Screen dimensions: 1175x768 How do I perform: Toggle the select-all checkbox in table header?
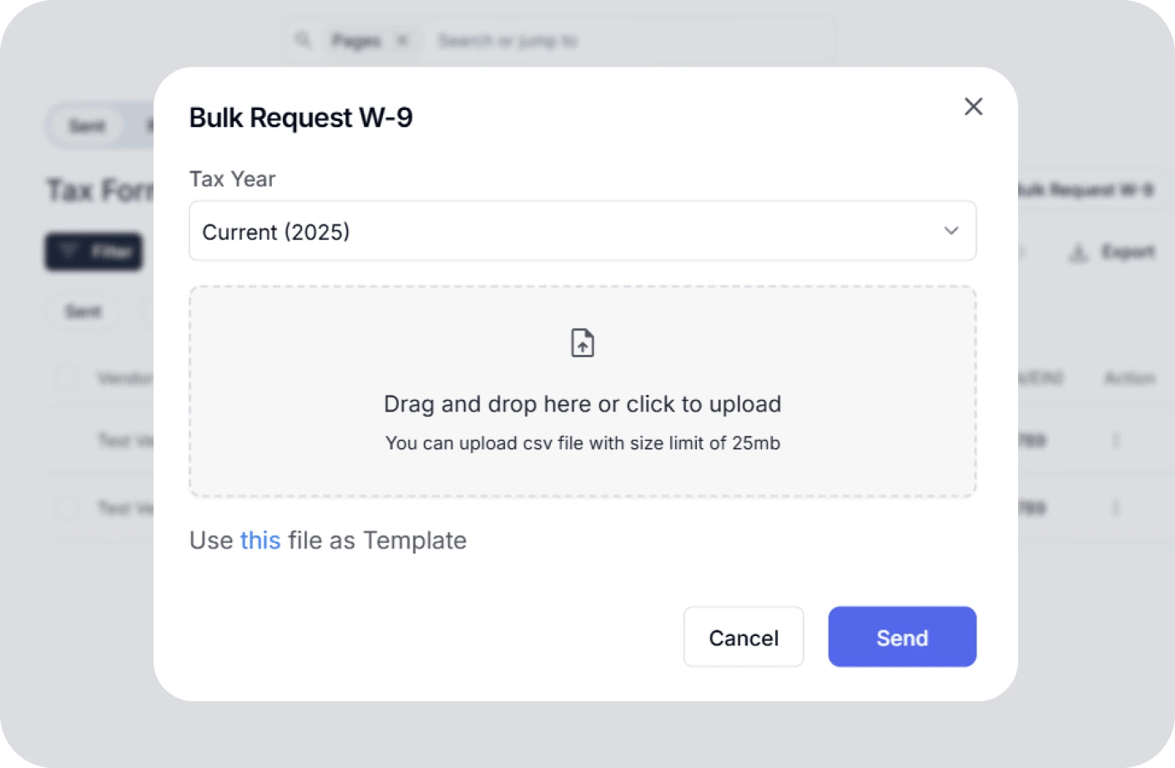(x=67, y=378)
